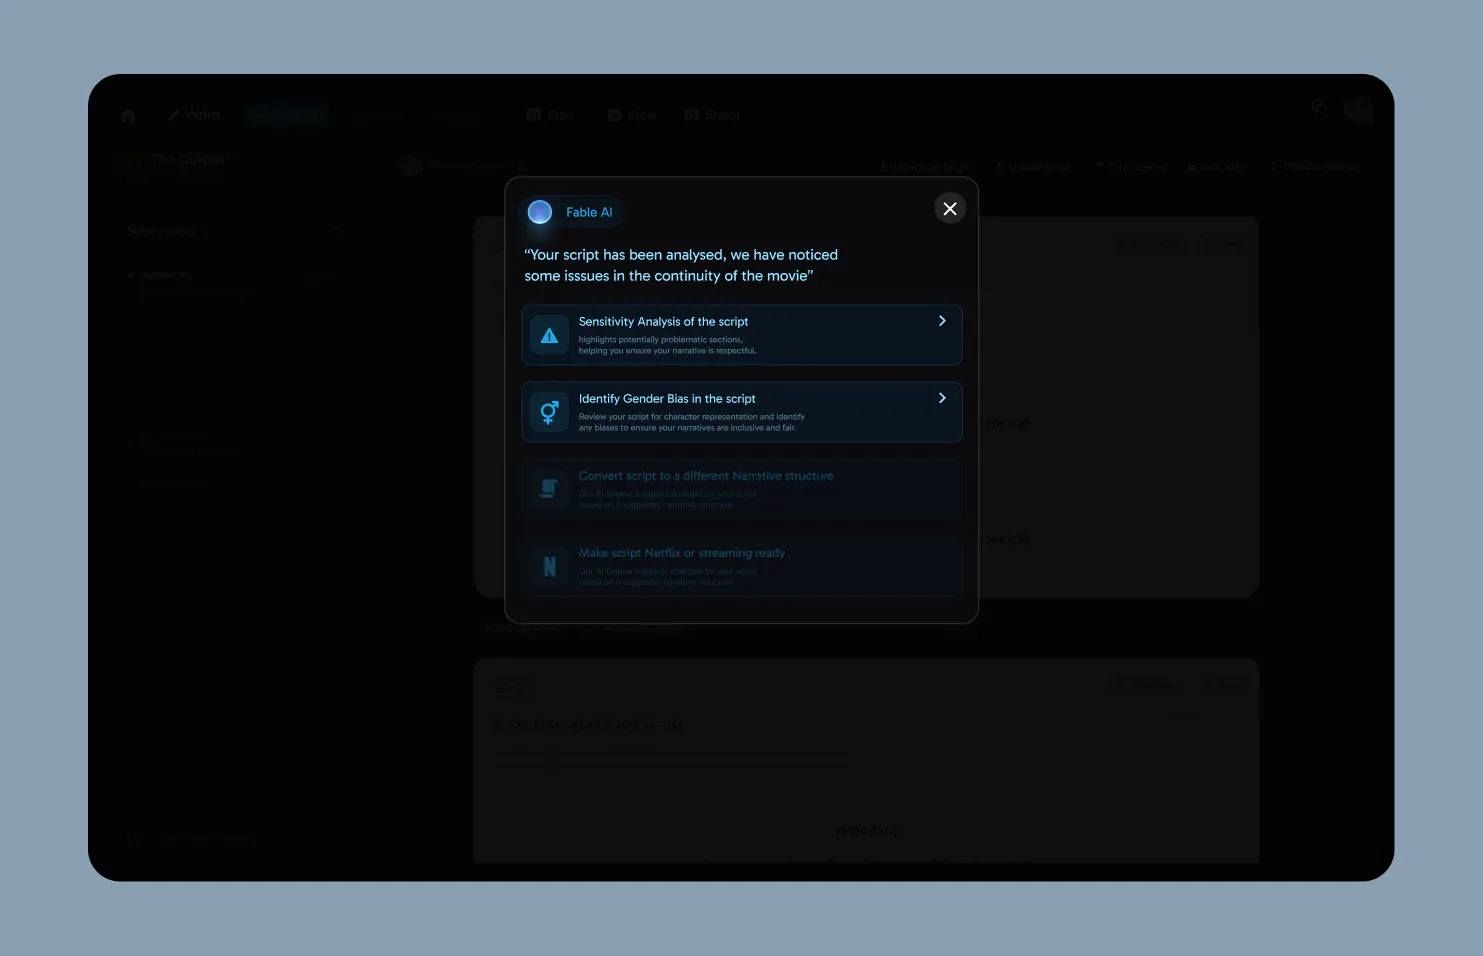1483x956 pixels.
Task: Go to the Home icon
Action: (x=128, y=115)
